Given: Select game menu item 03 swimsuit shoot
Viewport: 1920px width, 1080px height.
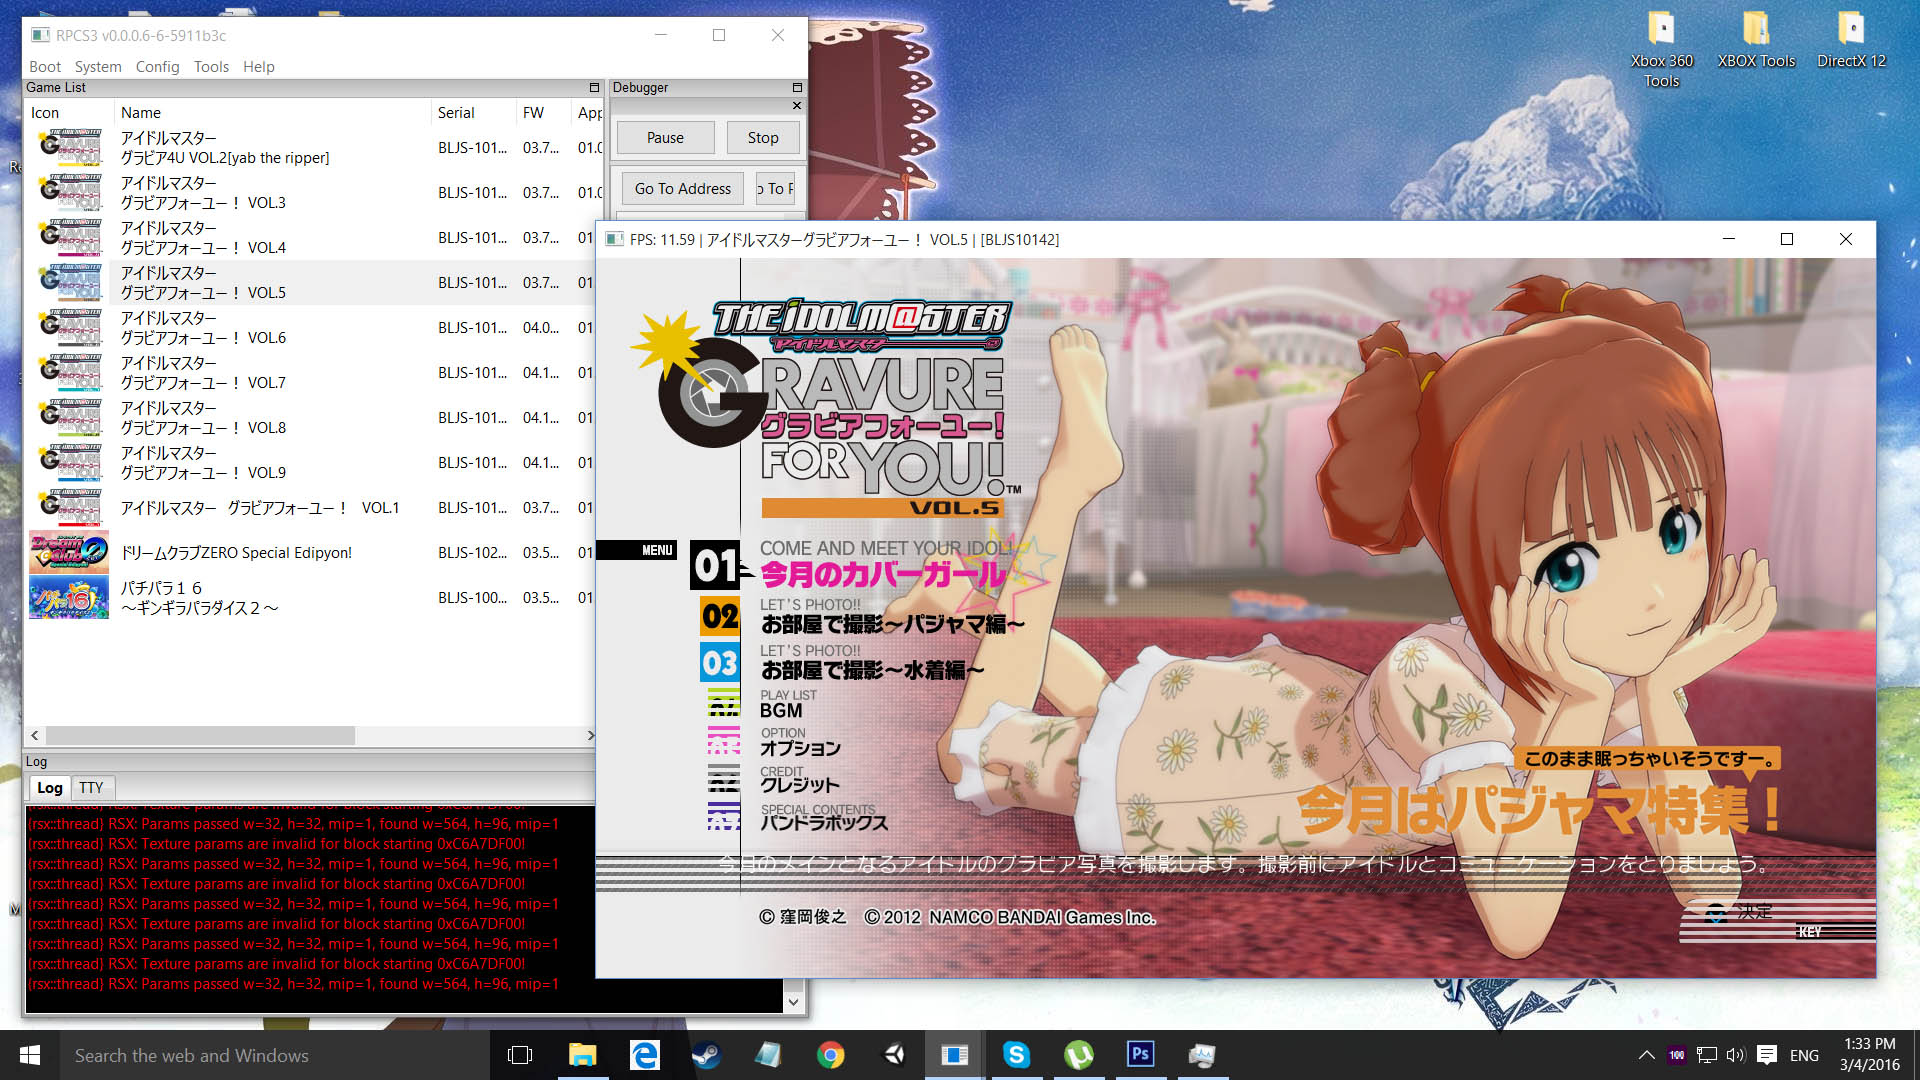Looking at the screenshot, I should [x=873, y=669].
